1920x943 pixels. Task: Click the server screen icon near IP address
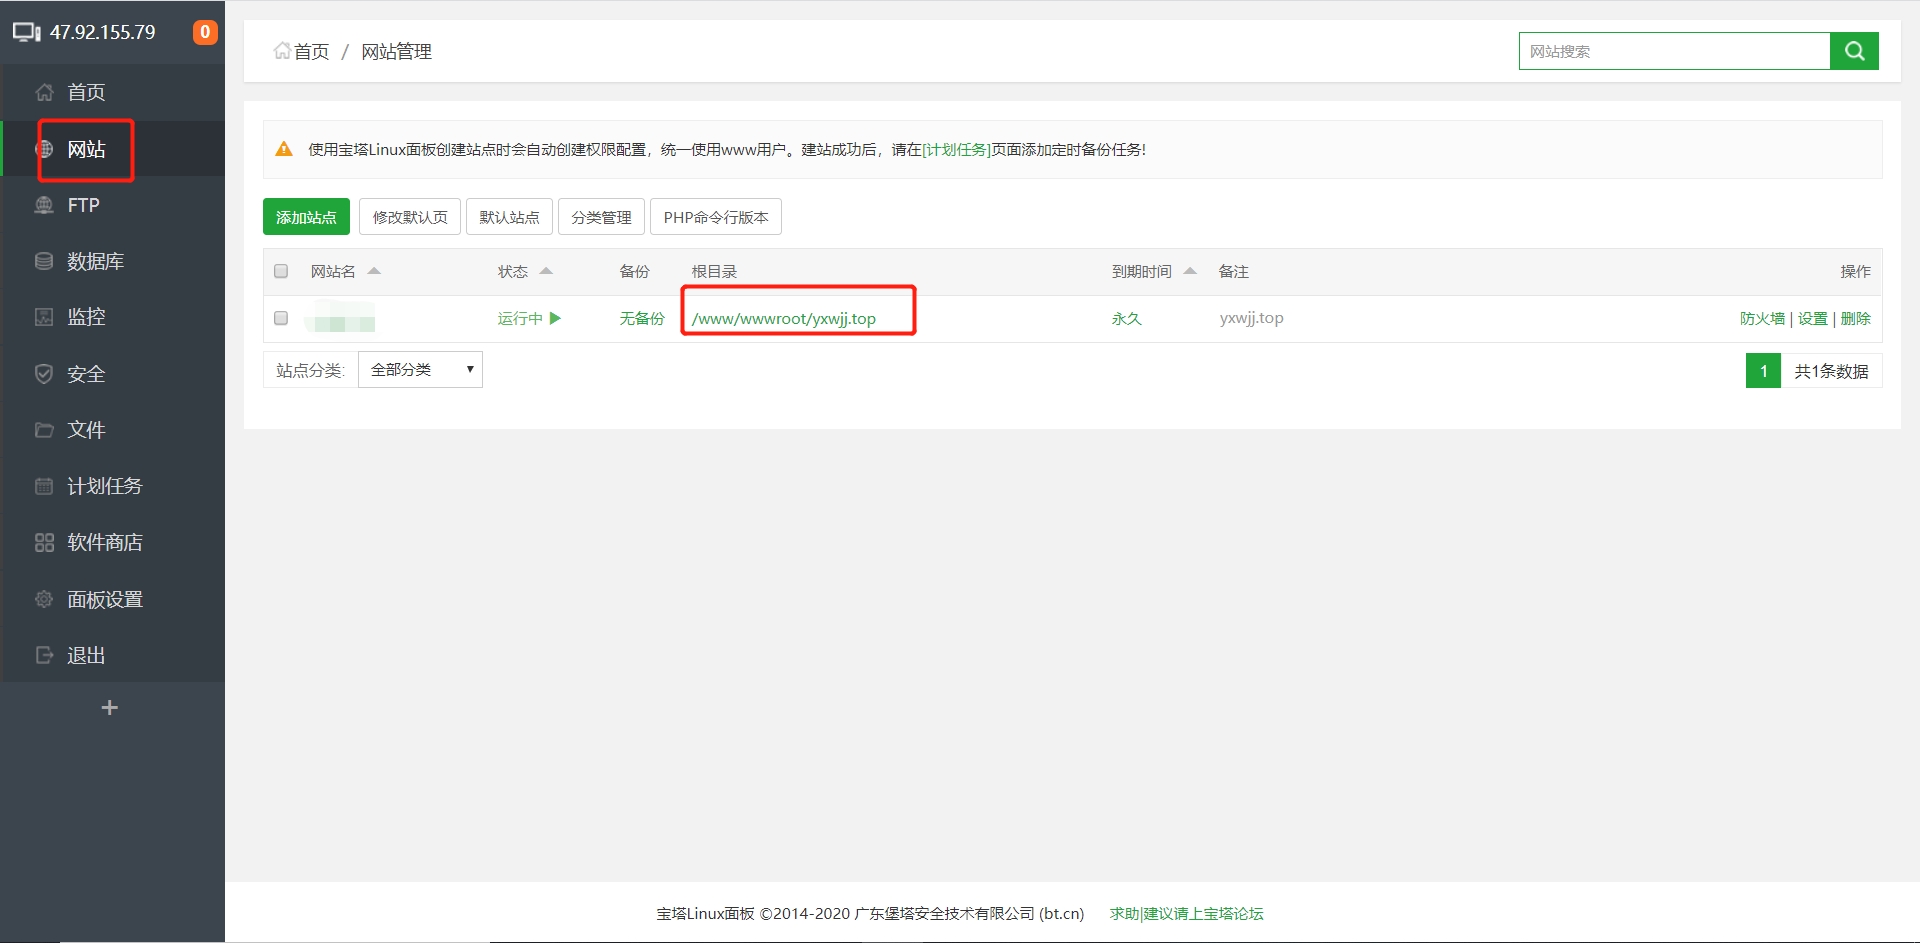point(27,32)
